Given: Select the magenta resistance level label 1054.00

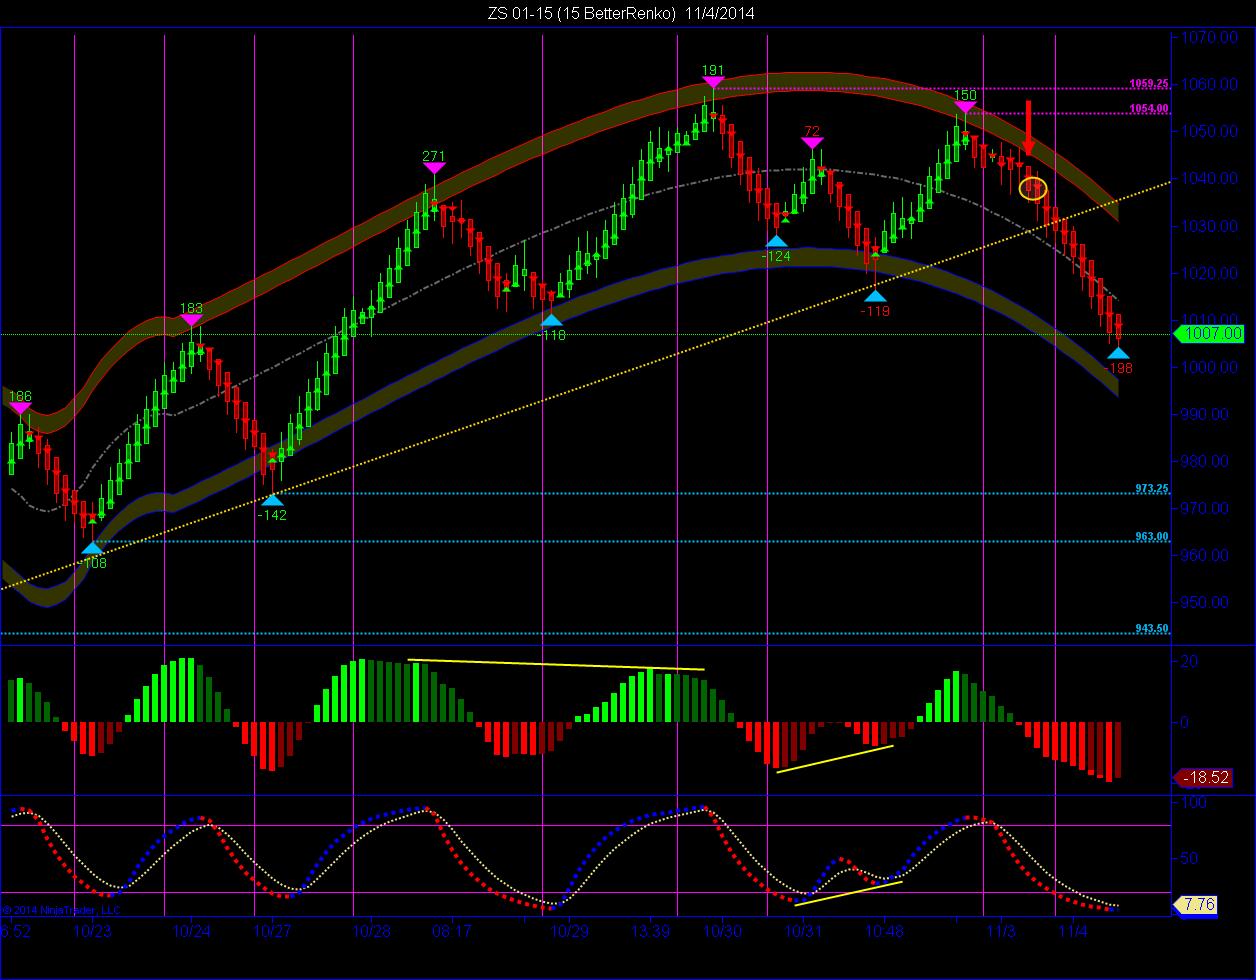Looking at the screenshot, I should (x=1149, y=108).
